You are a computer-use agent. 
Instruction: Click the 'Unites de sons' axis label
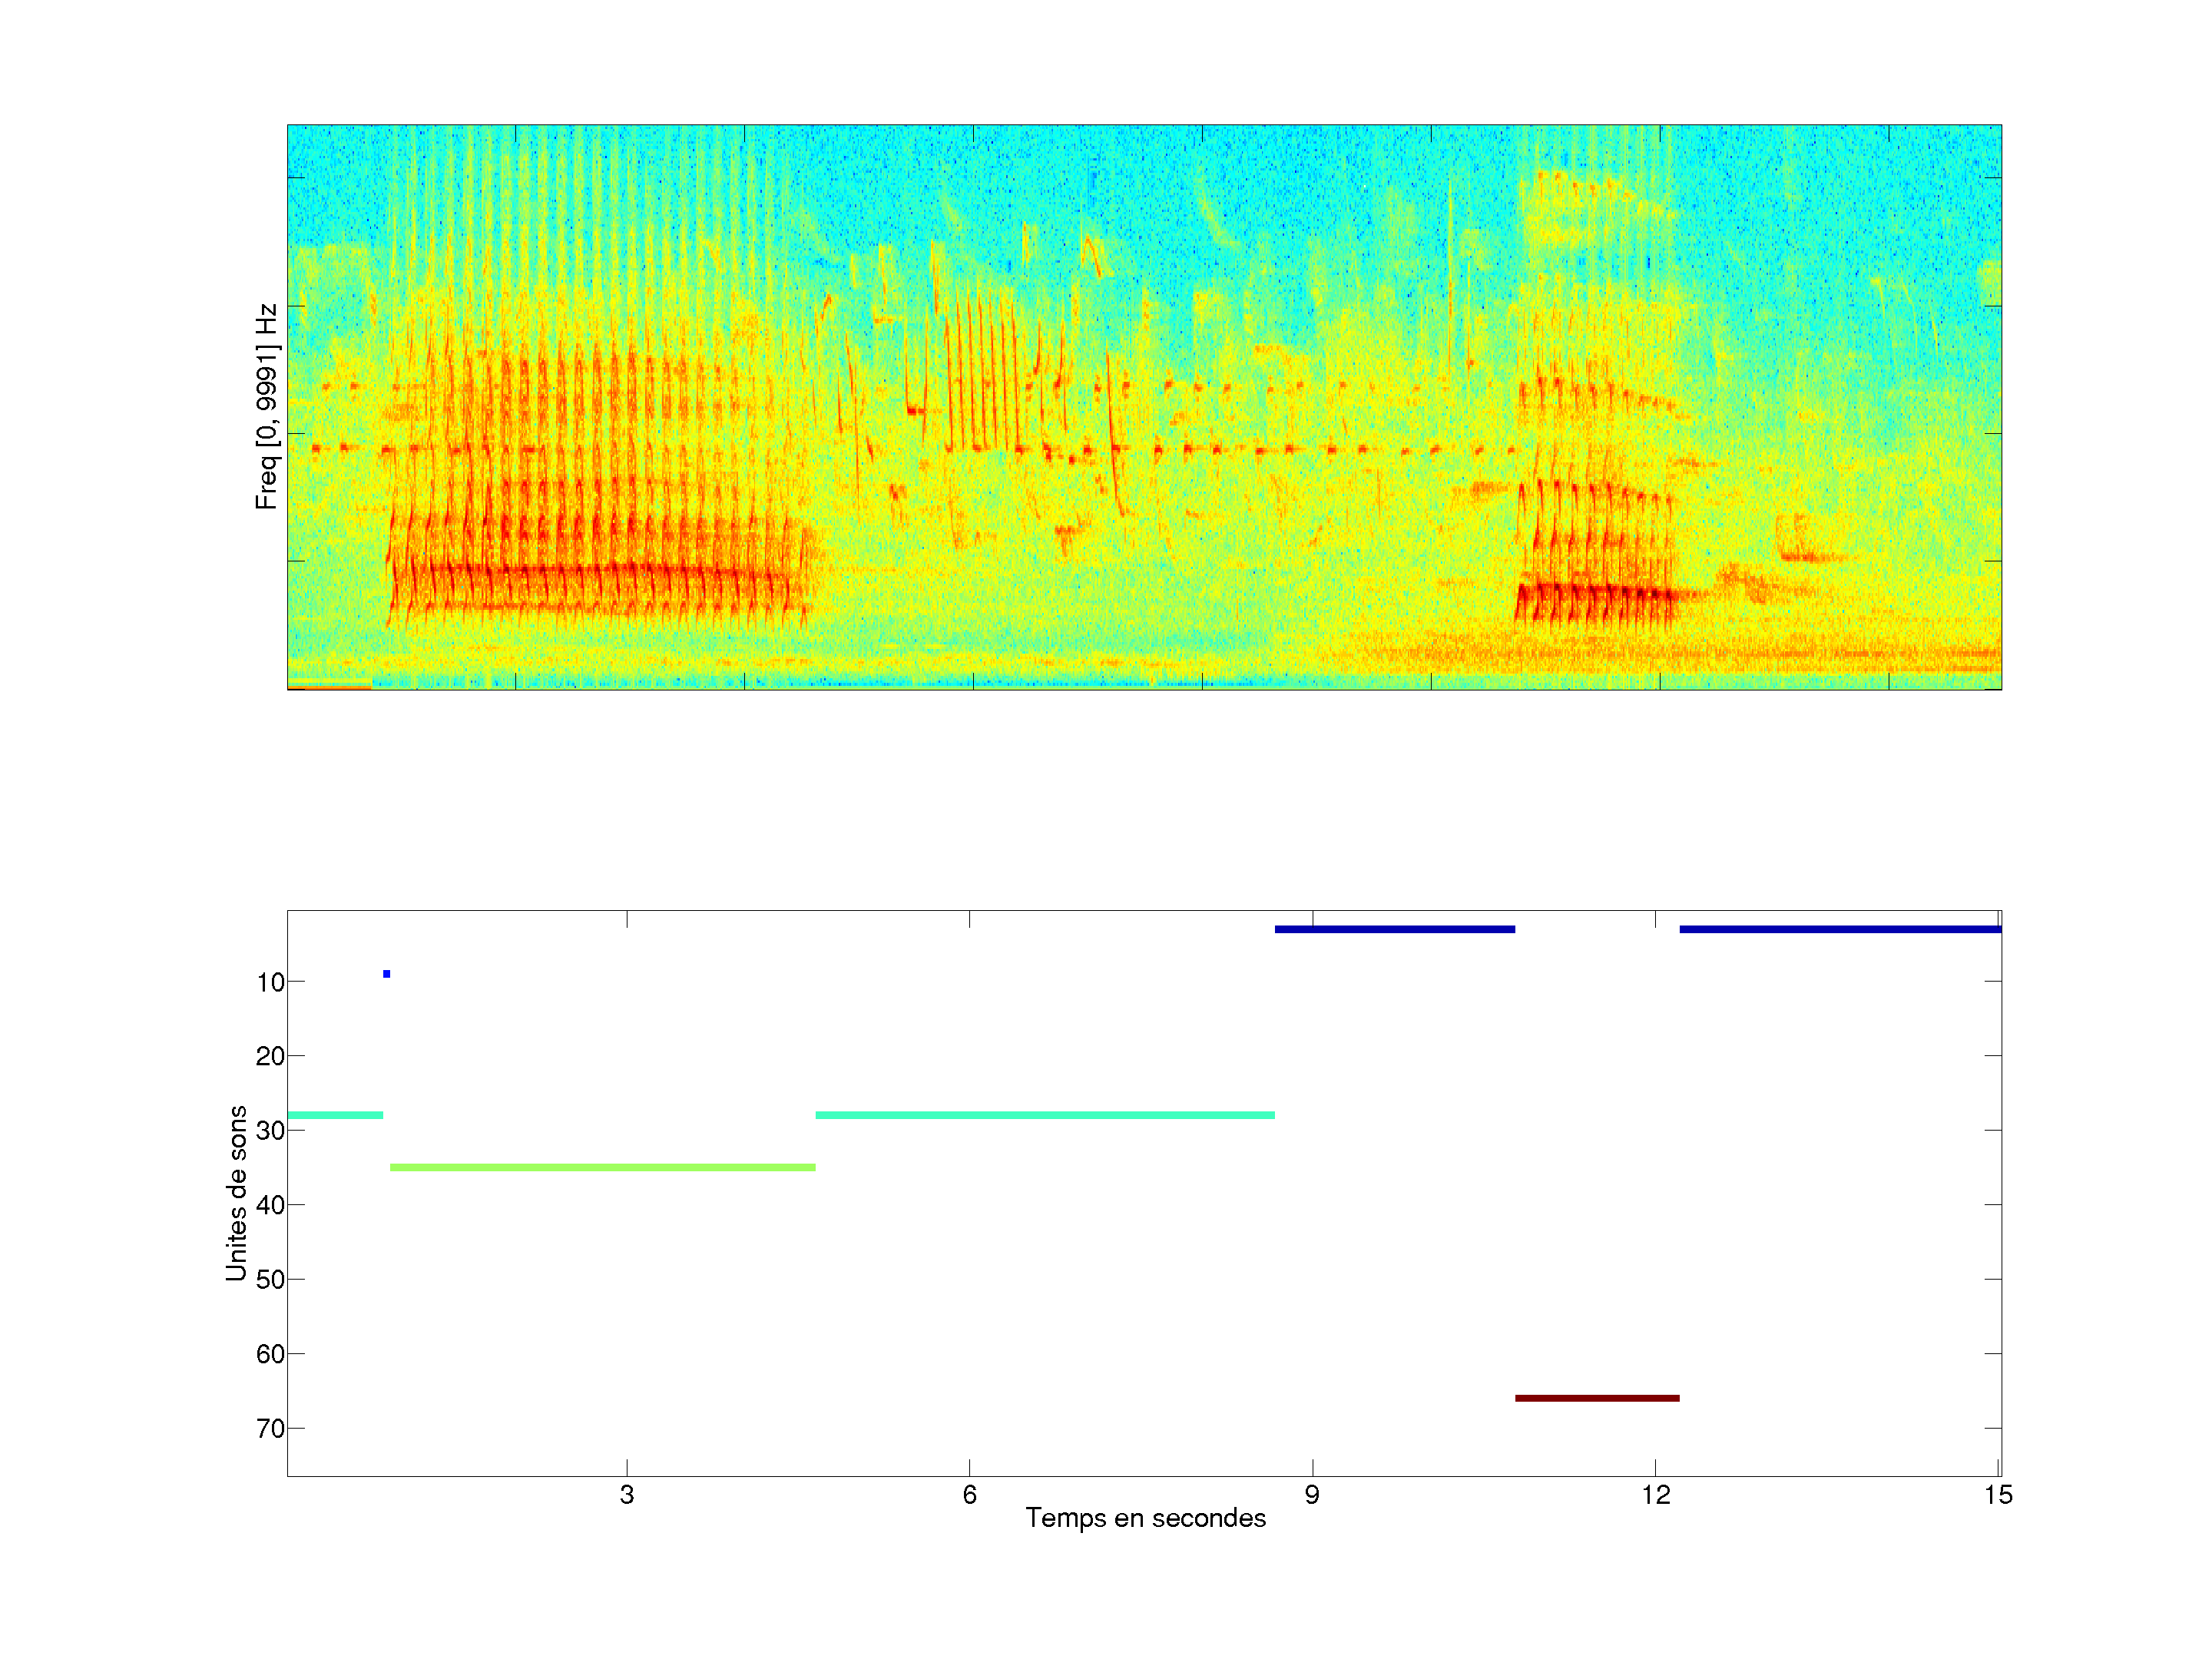(x=236, y=1193)
